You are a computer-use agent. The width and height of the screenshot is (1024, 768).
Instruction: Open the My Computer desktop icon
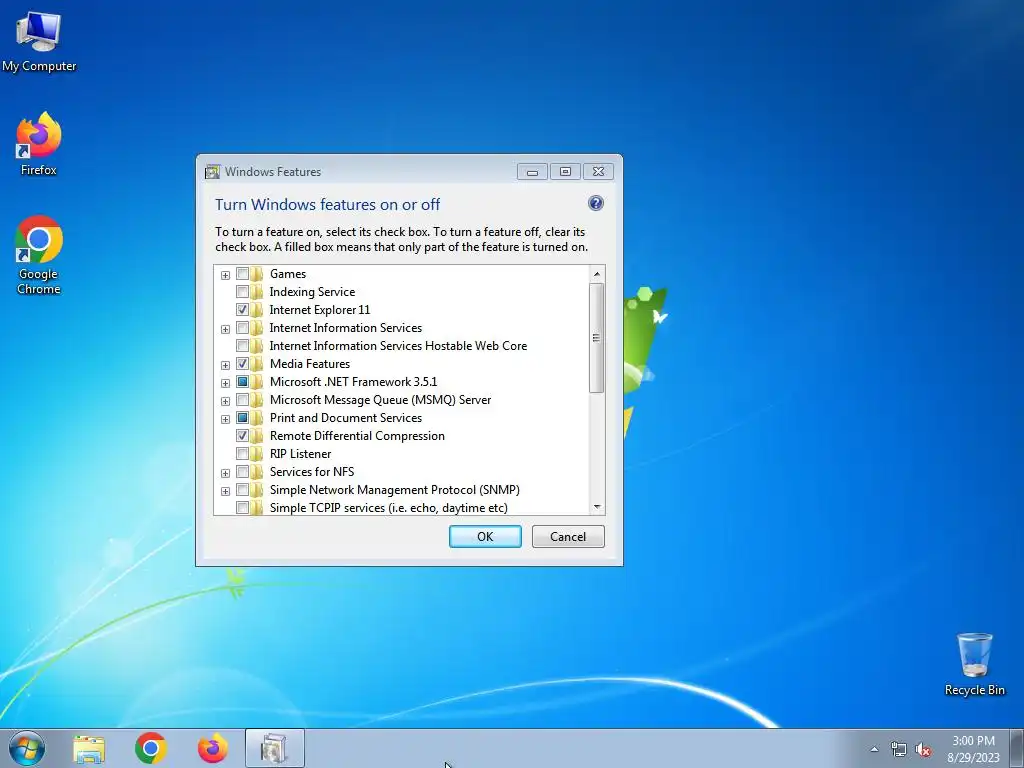click(39, 40)
